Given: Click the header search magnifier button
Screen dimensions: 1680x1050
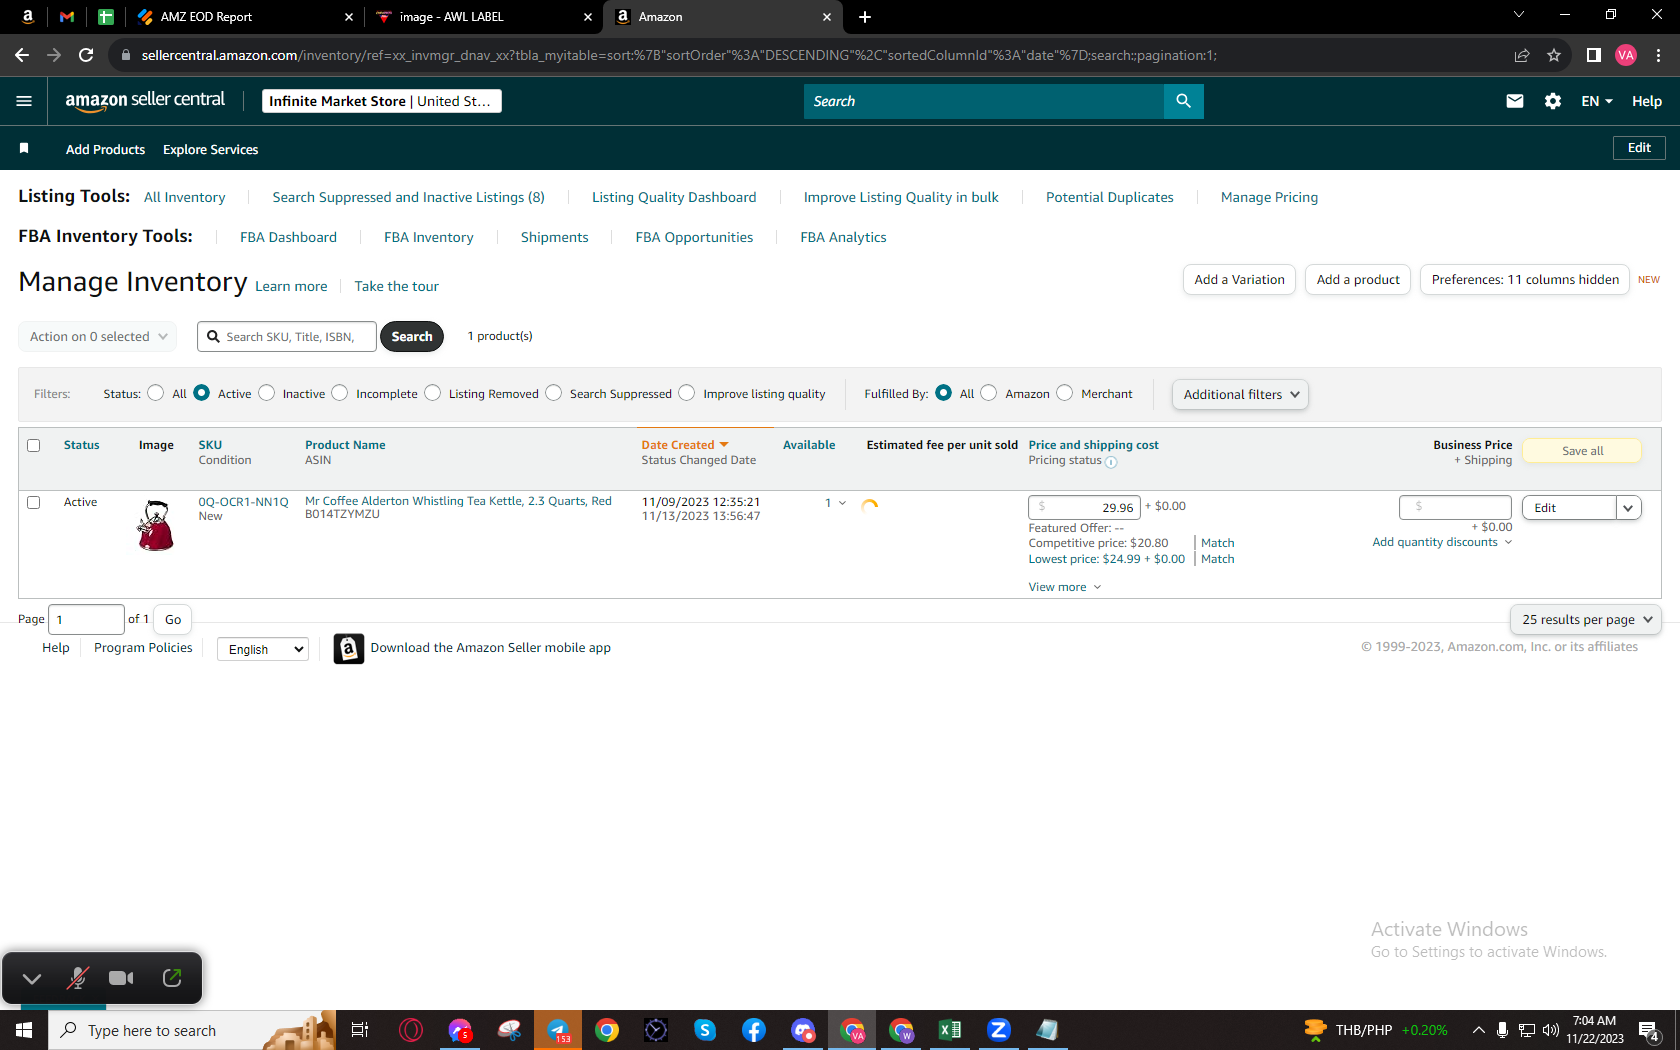Looking at the screenshot, I should [1183, 101].
